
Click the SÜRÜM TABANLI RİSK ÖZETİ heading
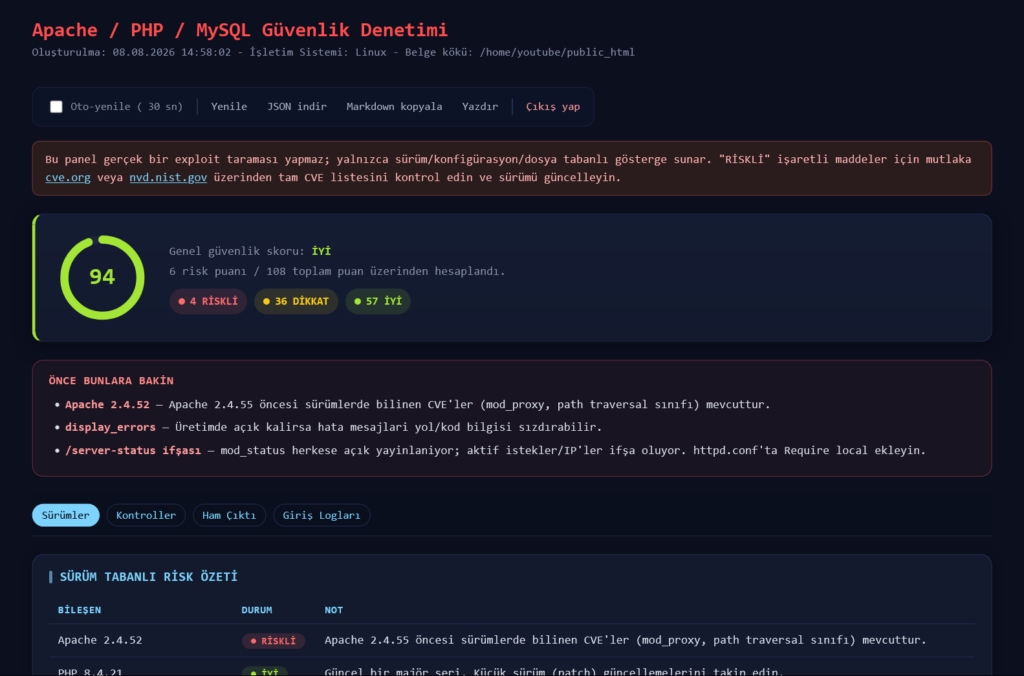click(x=148, y=577)
